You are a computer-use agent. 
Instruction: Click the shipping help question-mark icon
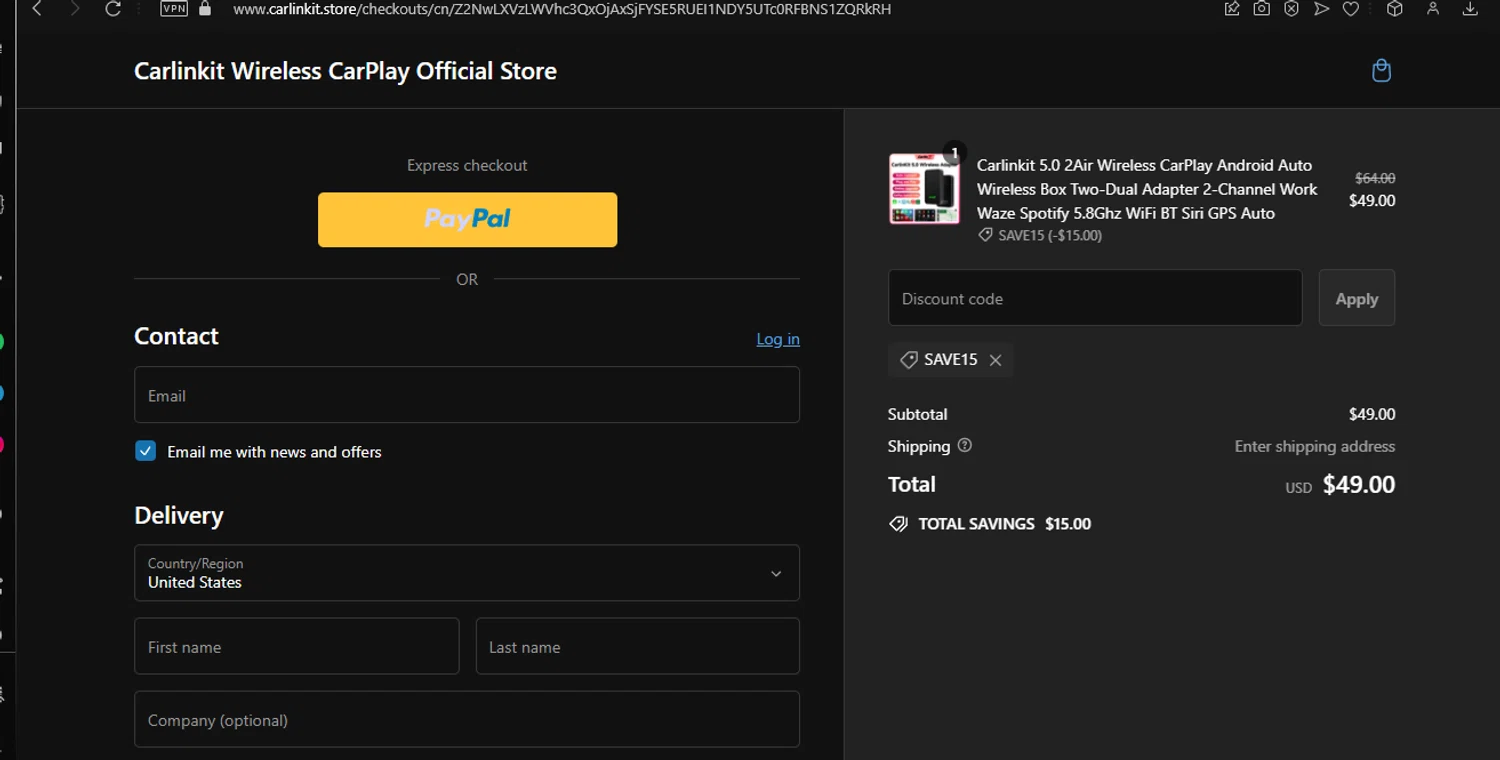click(964, 446)
